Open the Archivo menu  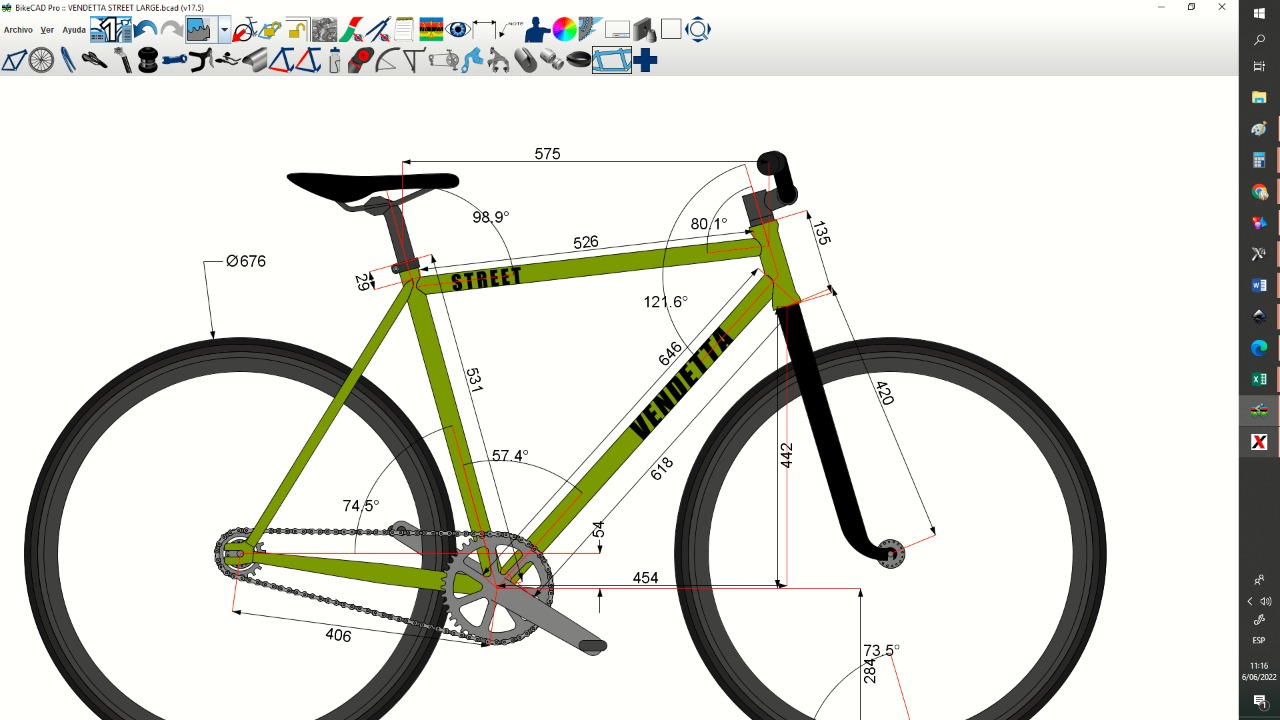coord(18,30)
